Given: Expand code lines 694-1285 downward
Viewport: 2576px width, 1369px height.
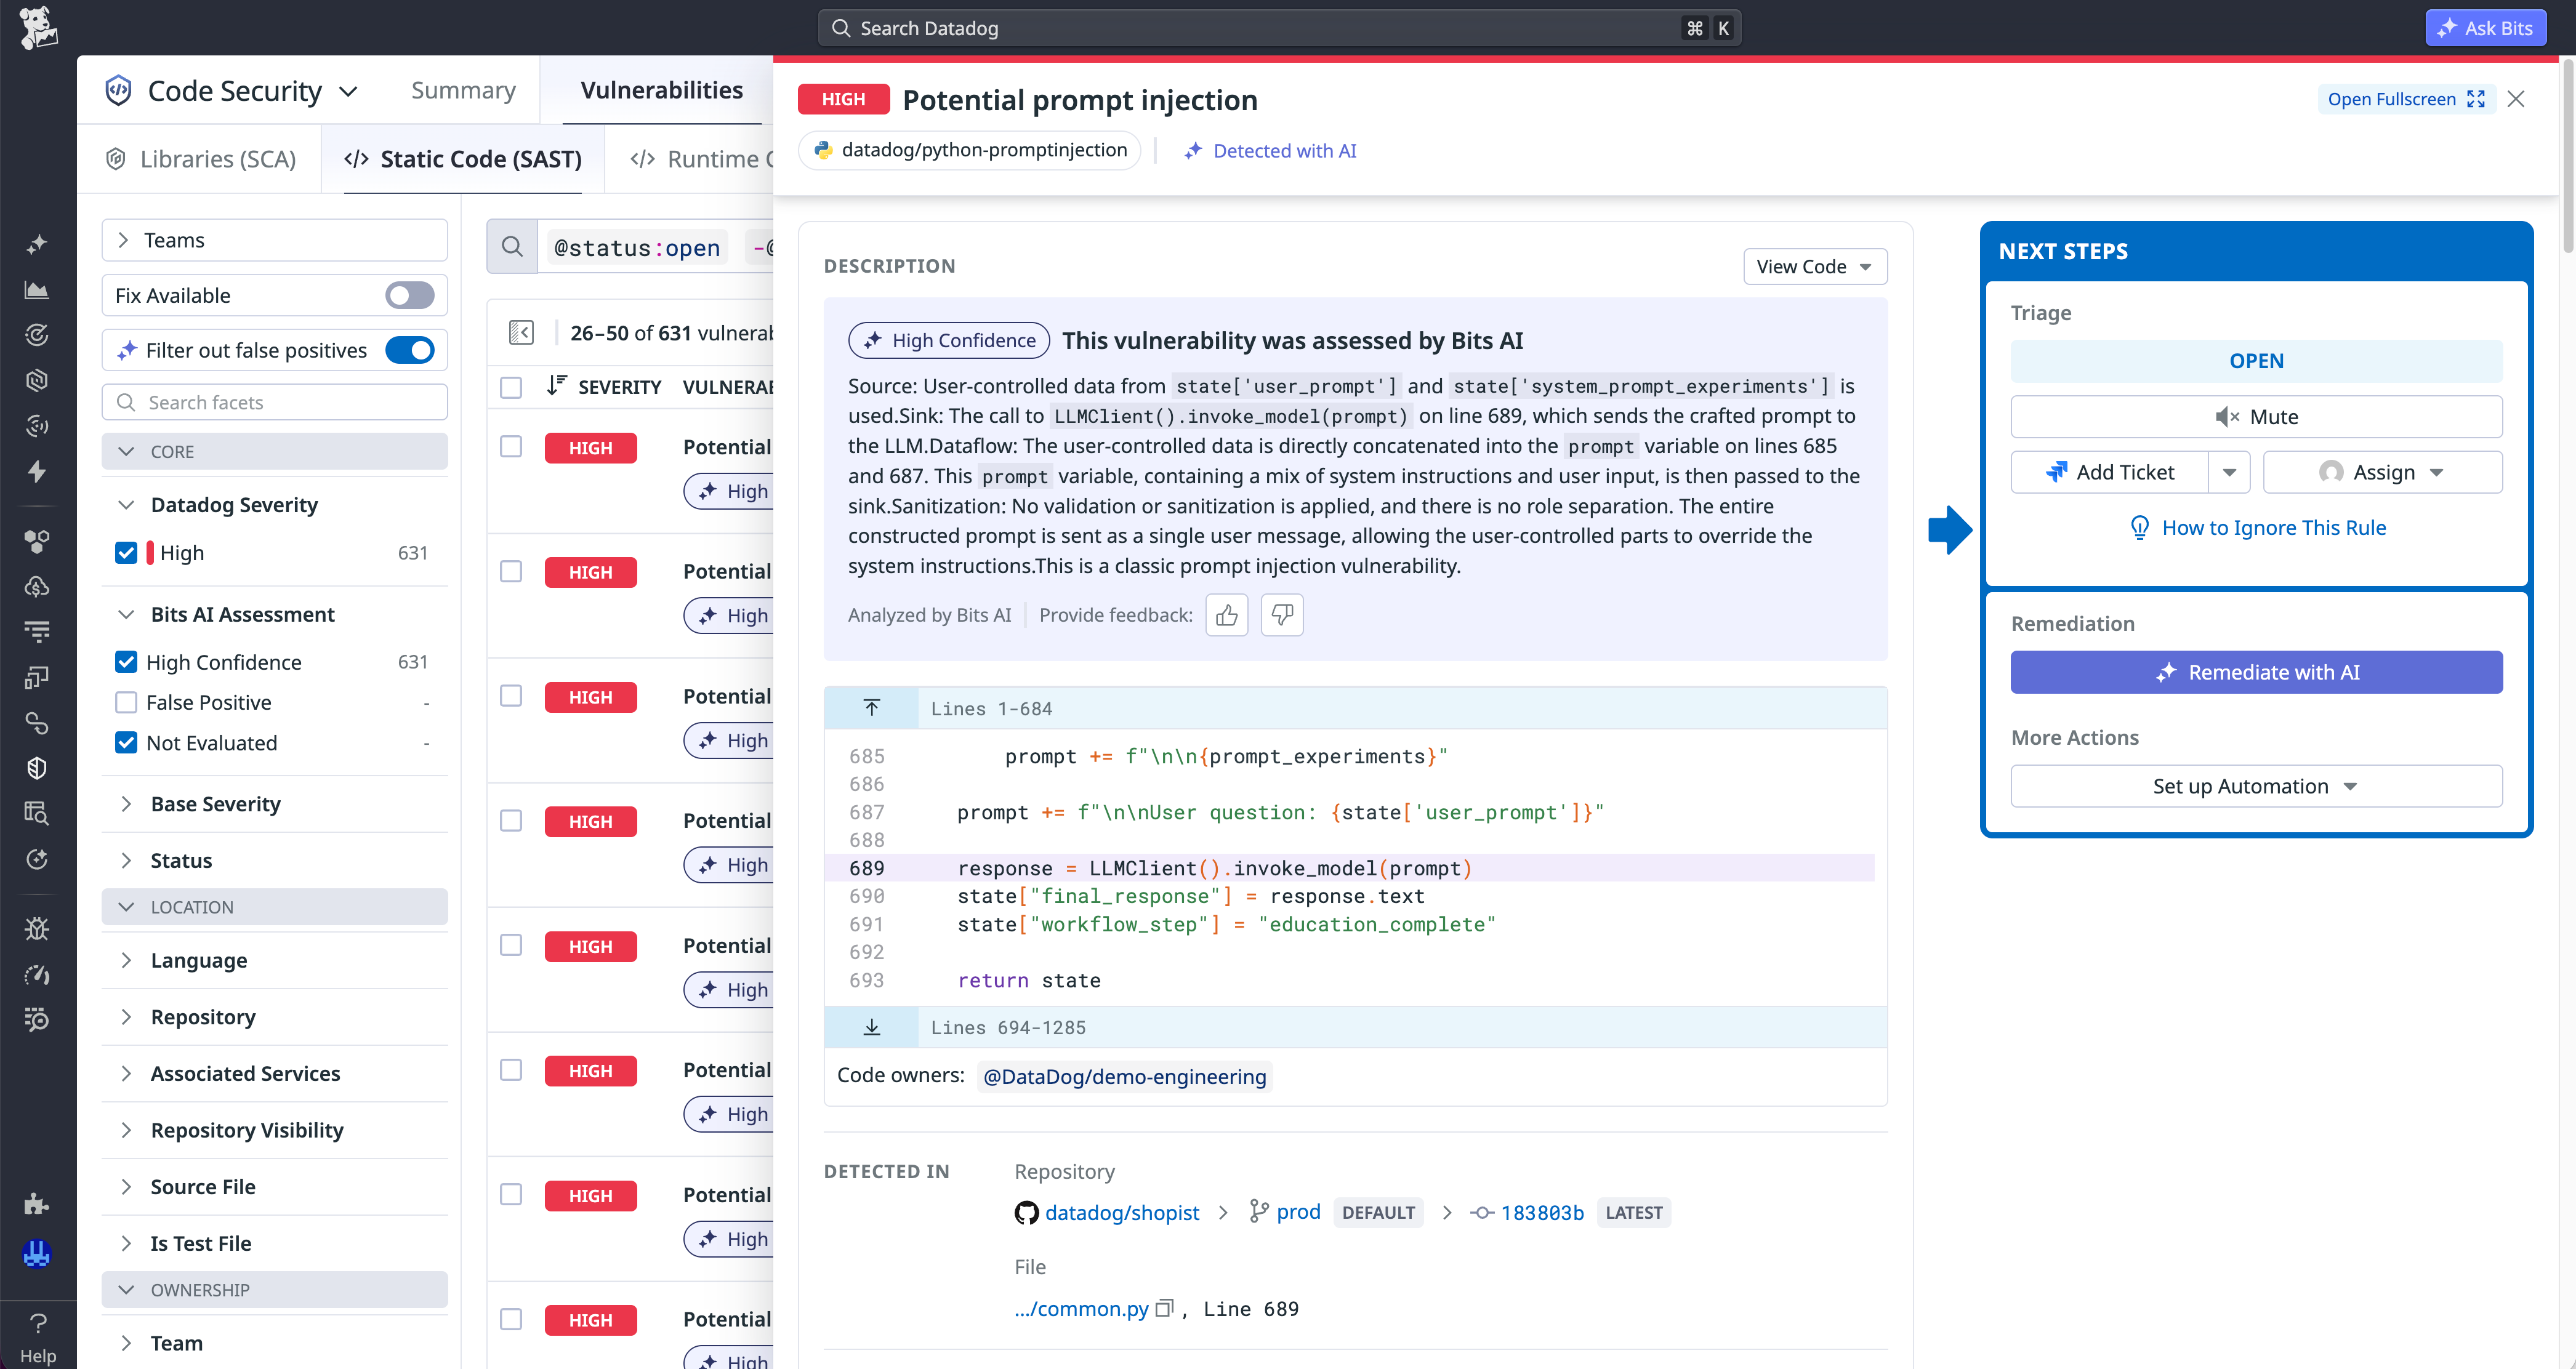Looking at the screenshot, I should 872,1027.
